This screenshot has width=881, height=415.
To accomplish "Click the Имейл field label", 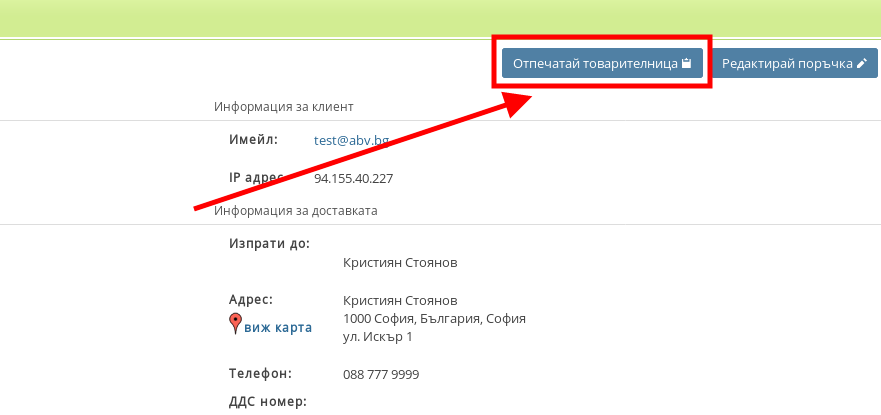I will click(x=253, y=139).
